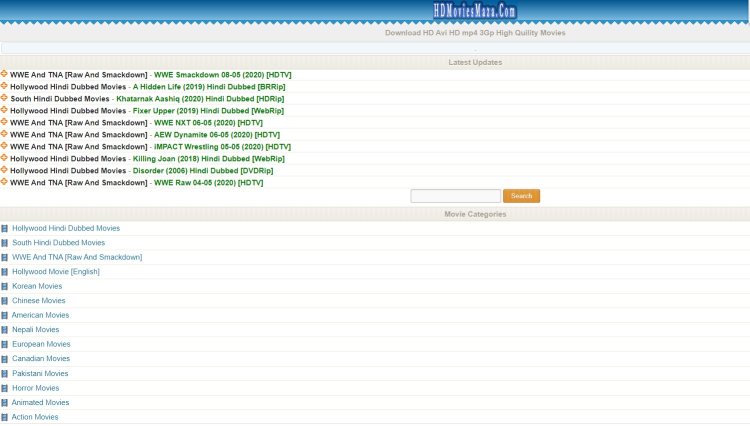Click the 'Movie Categories' section header
This screenshot has height=426, width=750.
tap(475, 214)
